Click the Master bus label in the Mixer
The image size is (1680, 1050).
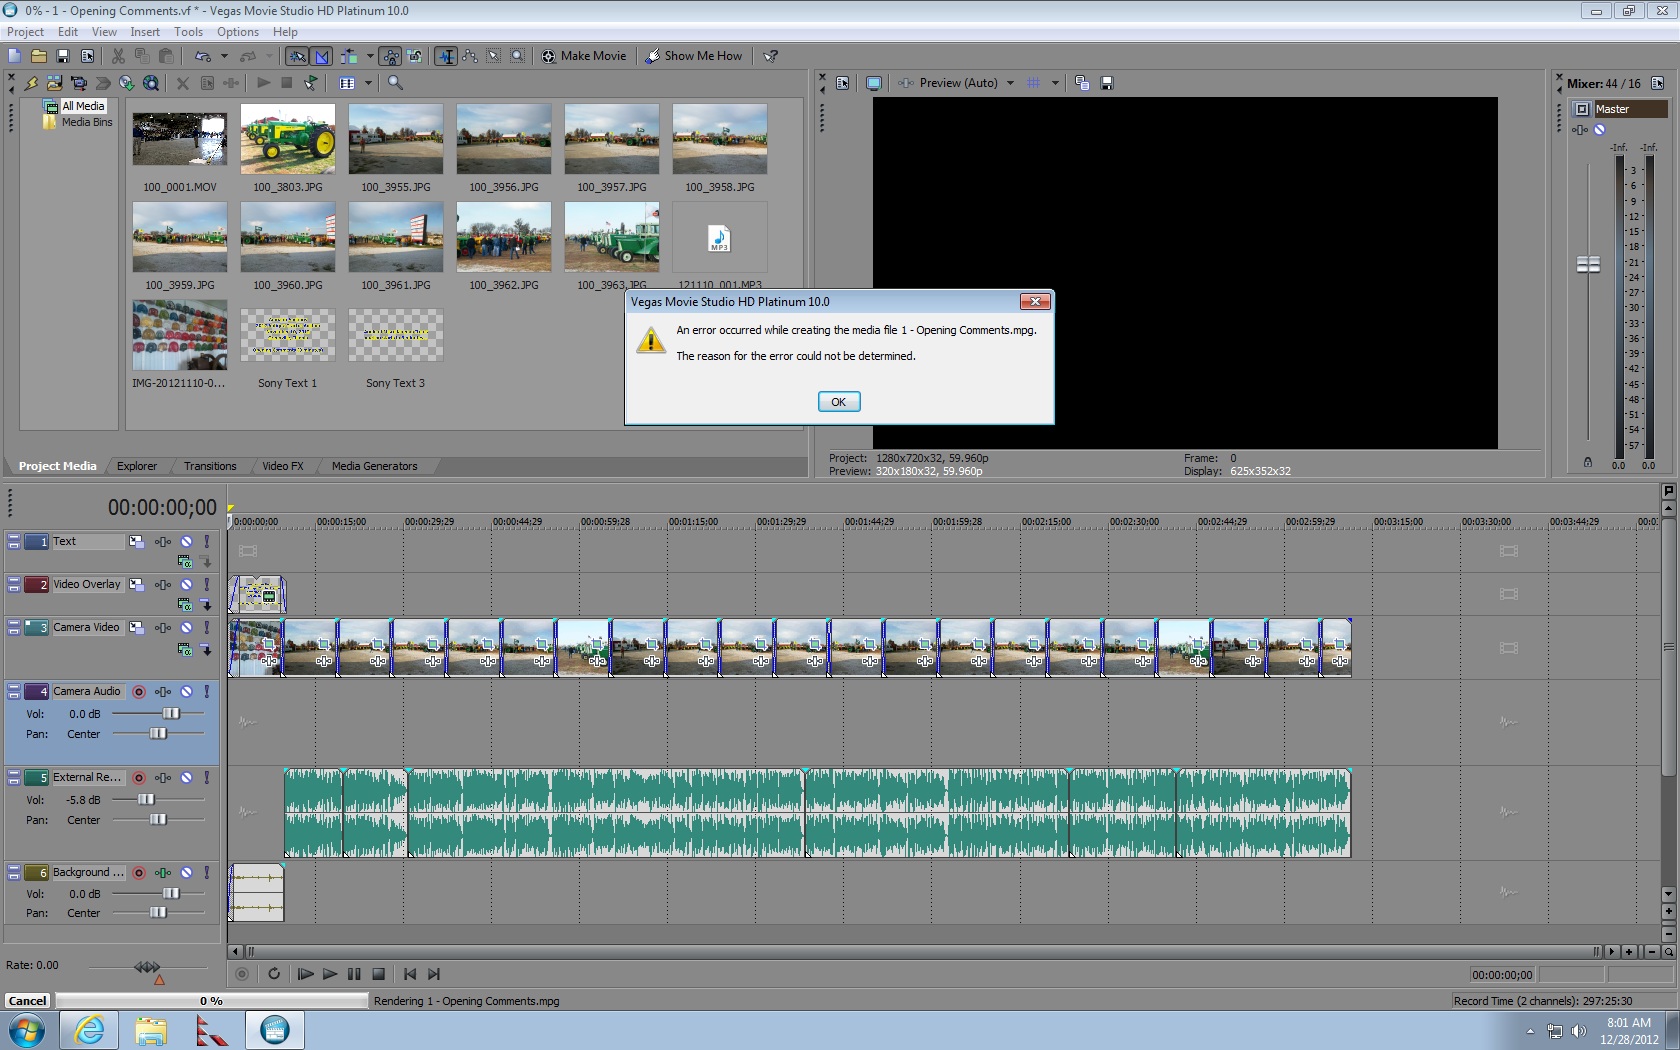pos(1631,109)
